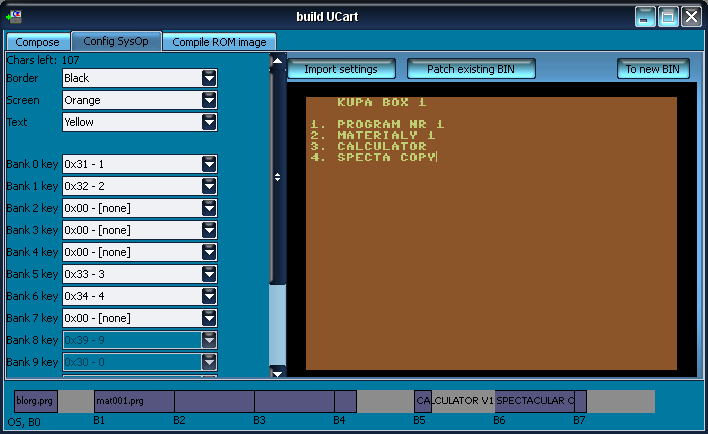This screenshot has width=708, height=434.
Task: Minimize the build UCart window
Action: [x=646, y=16]
